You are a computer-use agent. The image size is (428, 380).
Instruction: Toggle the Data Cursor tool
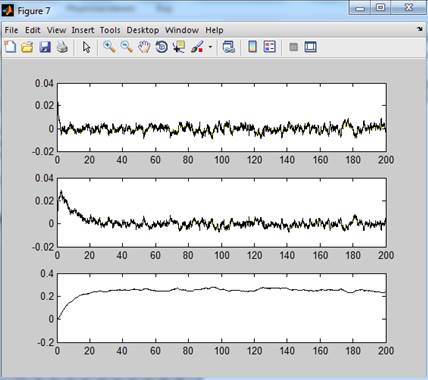coord(179,47)
